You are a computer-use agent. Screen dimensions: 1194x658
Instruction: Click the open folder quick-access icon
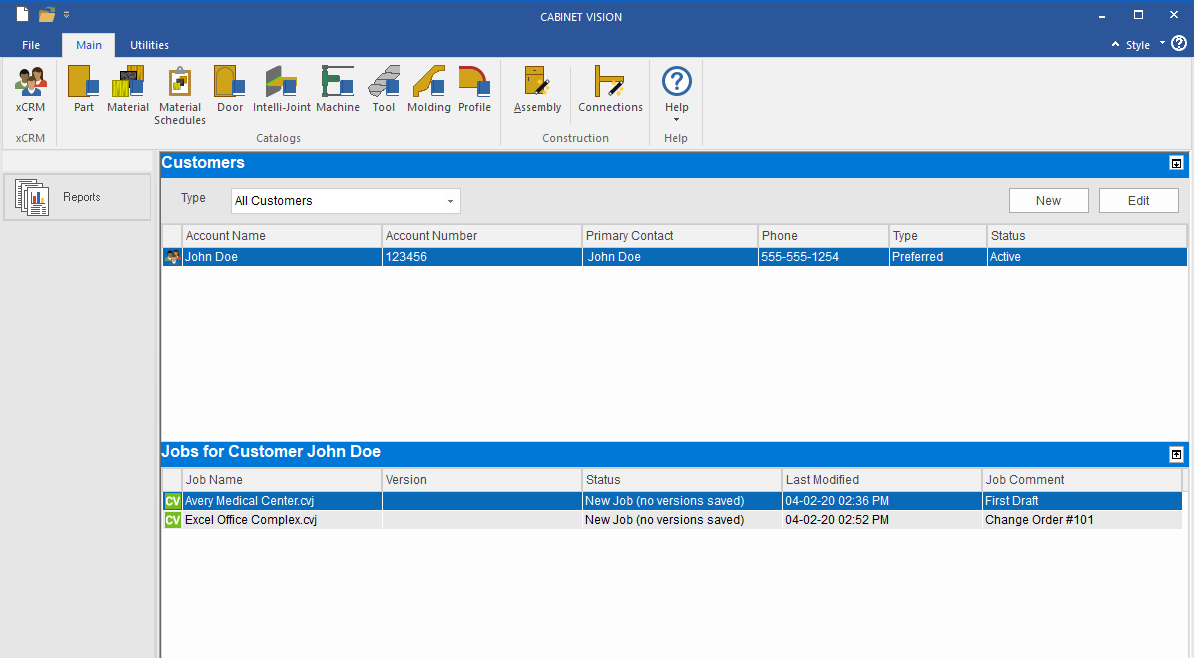coord(47,14)
